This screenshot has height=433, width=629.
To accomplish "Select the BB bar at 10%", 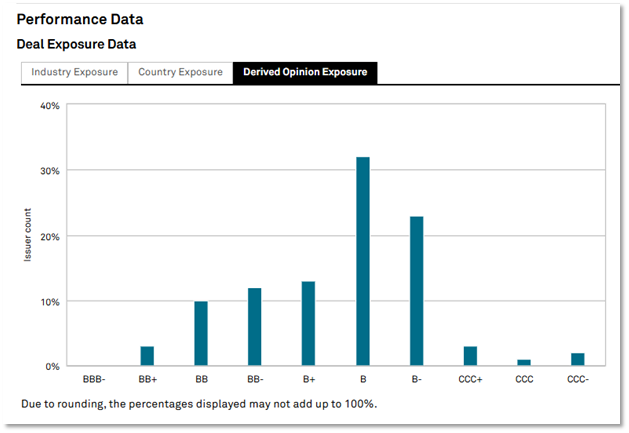I will 201,334.
